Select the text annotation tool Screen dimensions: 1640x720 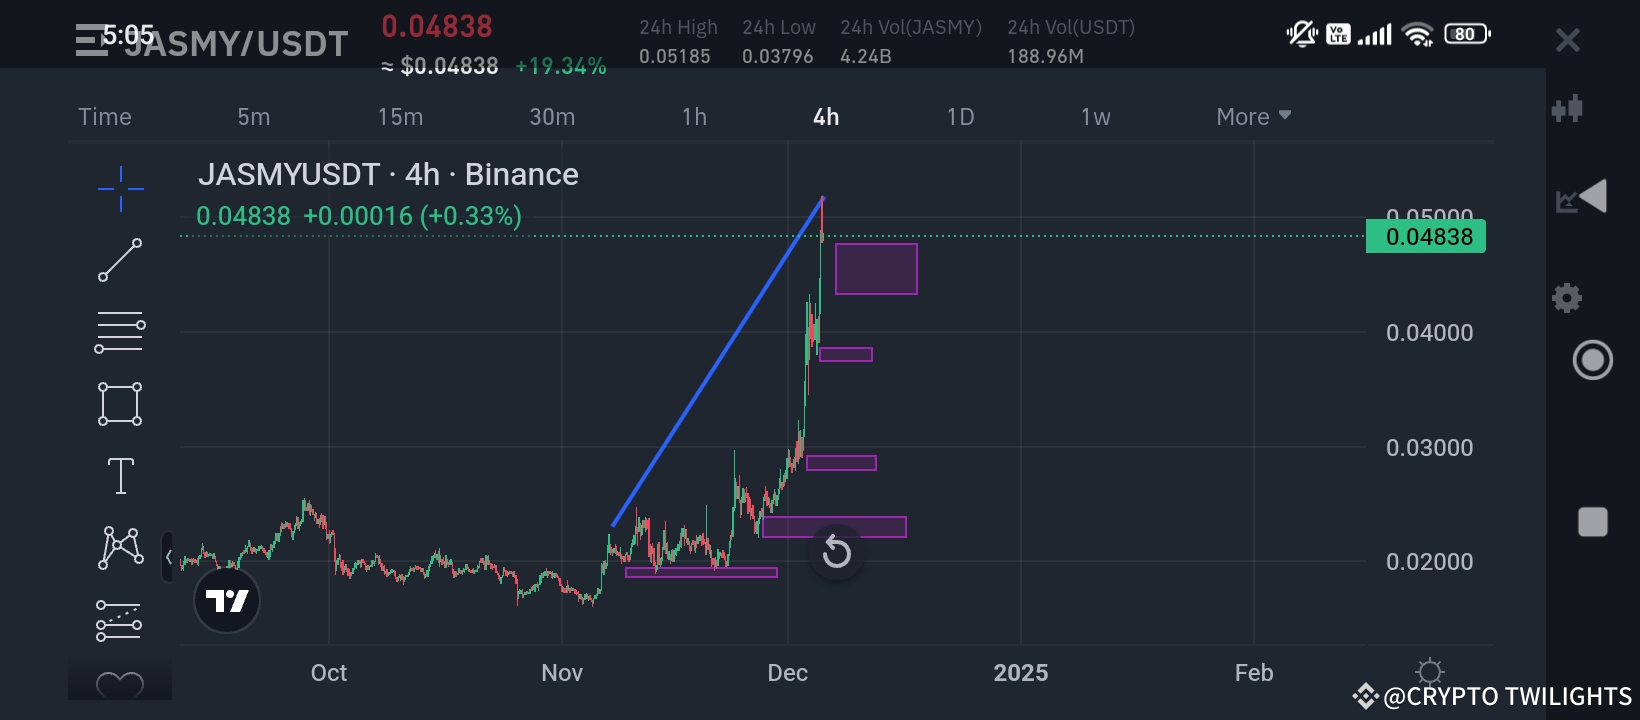coord(119,475)
